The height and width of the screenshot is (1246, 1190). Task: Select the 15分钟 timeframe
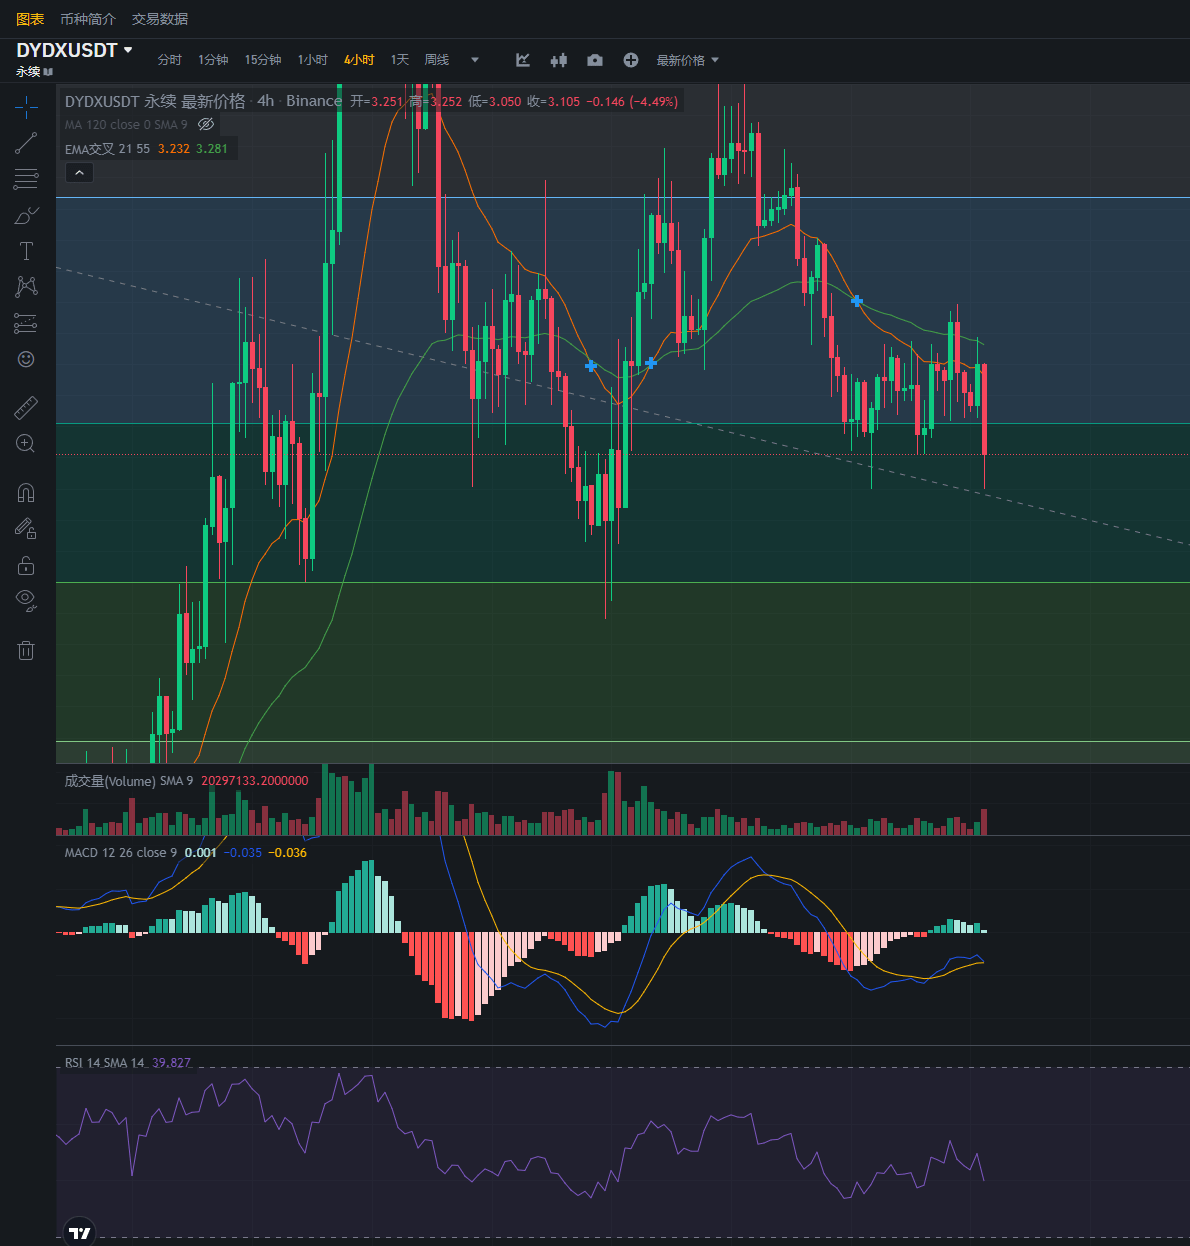pos(263,60)
